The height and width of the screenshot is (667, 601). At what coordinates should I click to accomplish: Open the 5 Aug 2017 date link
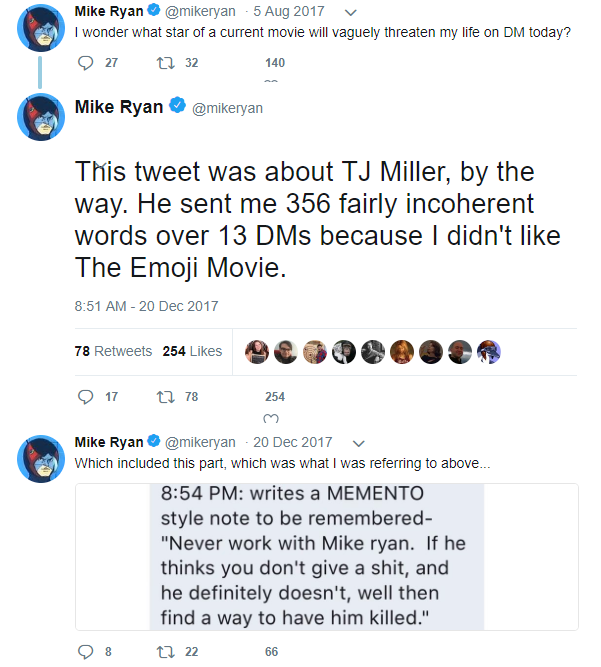[289, 11]
